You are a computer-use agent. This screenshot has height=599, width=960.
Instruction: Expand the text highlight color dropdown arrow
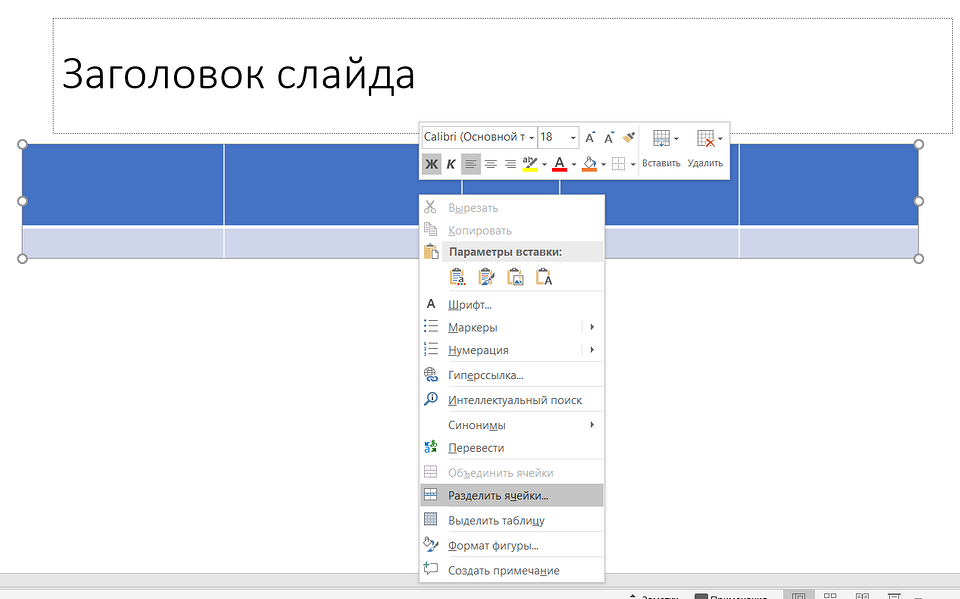click(544, 164)
